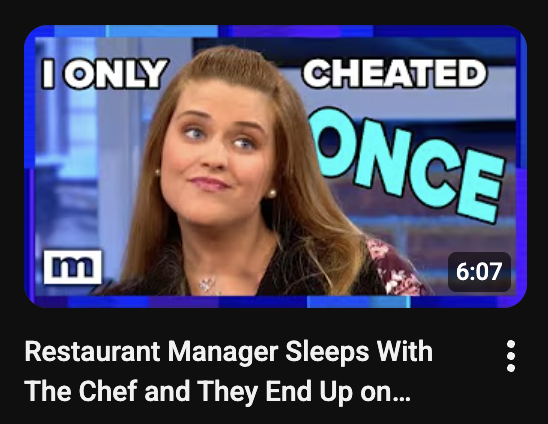Select the cyan 'ONCE' text graphic
Image resolution: width=548 pixels, height=424 pixels.
[407, 164]
